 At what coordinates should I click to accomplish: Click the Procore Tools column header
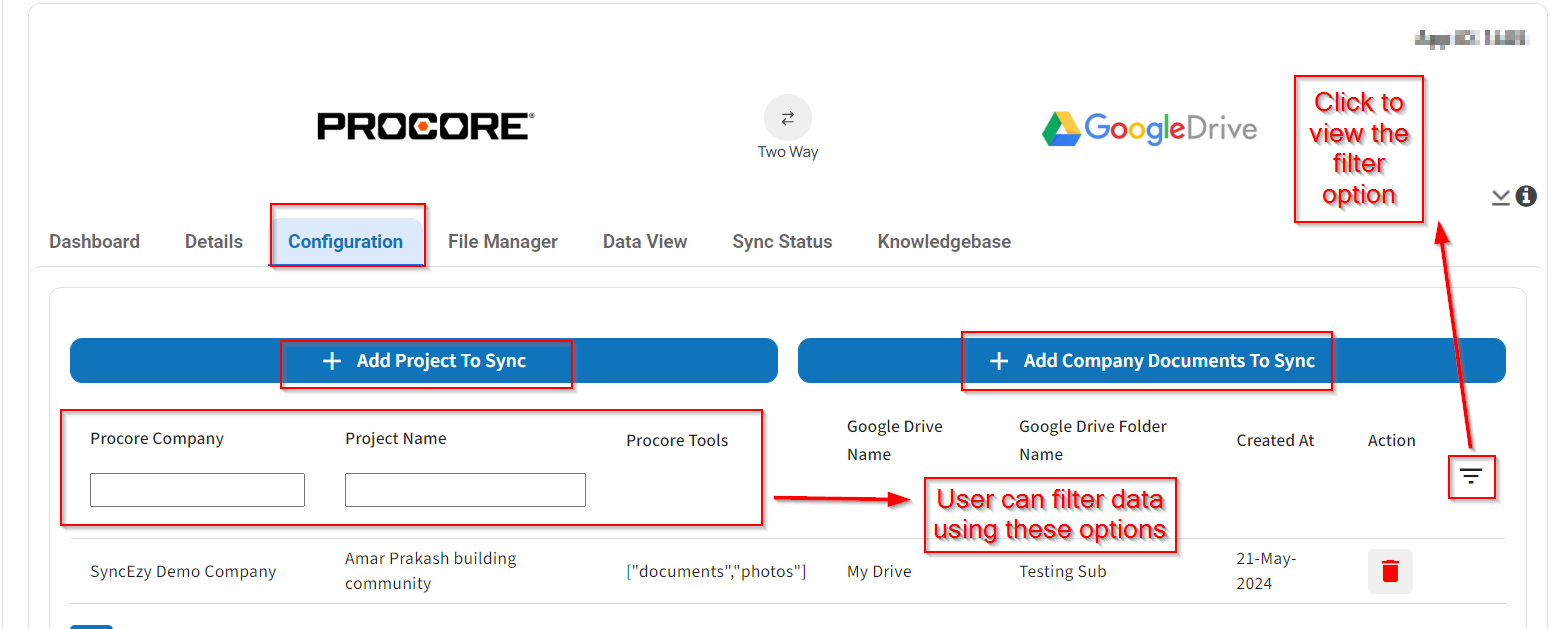pos(677,440)
